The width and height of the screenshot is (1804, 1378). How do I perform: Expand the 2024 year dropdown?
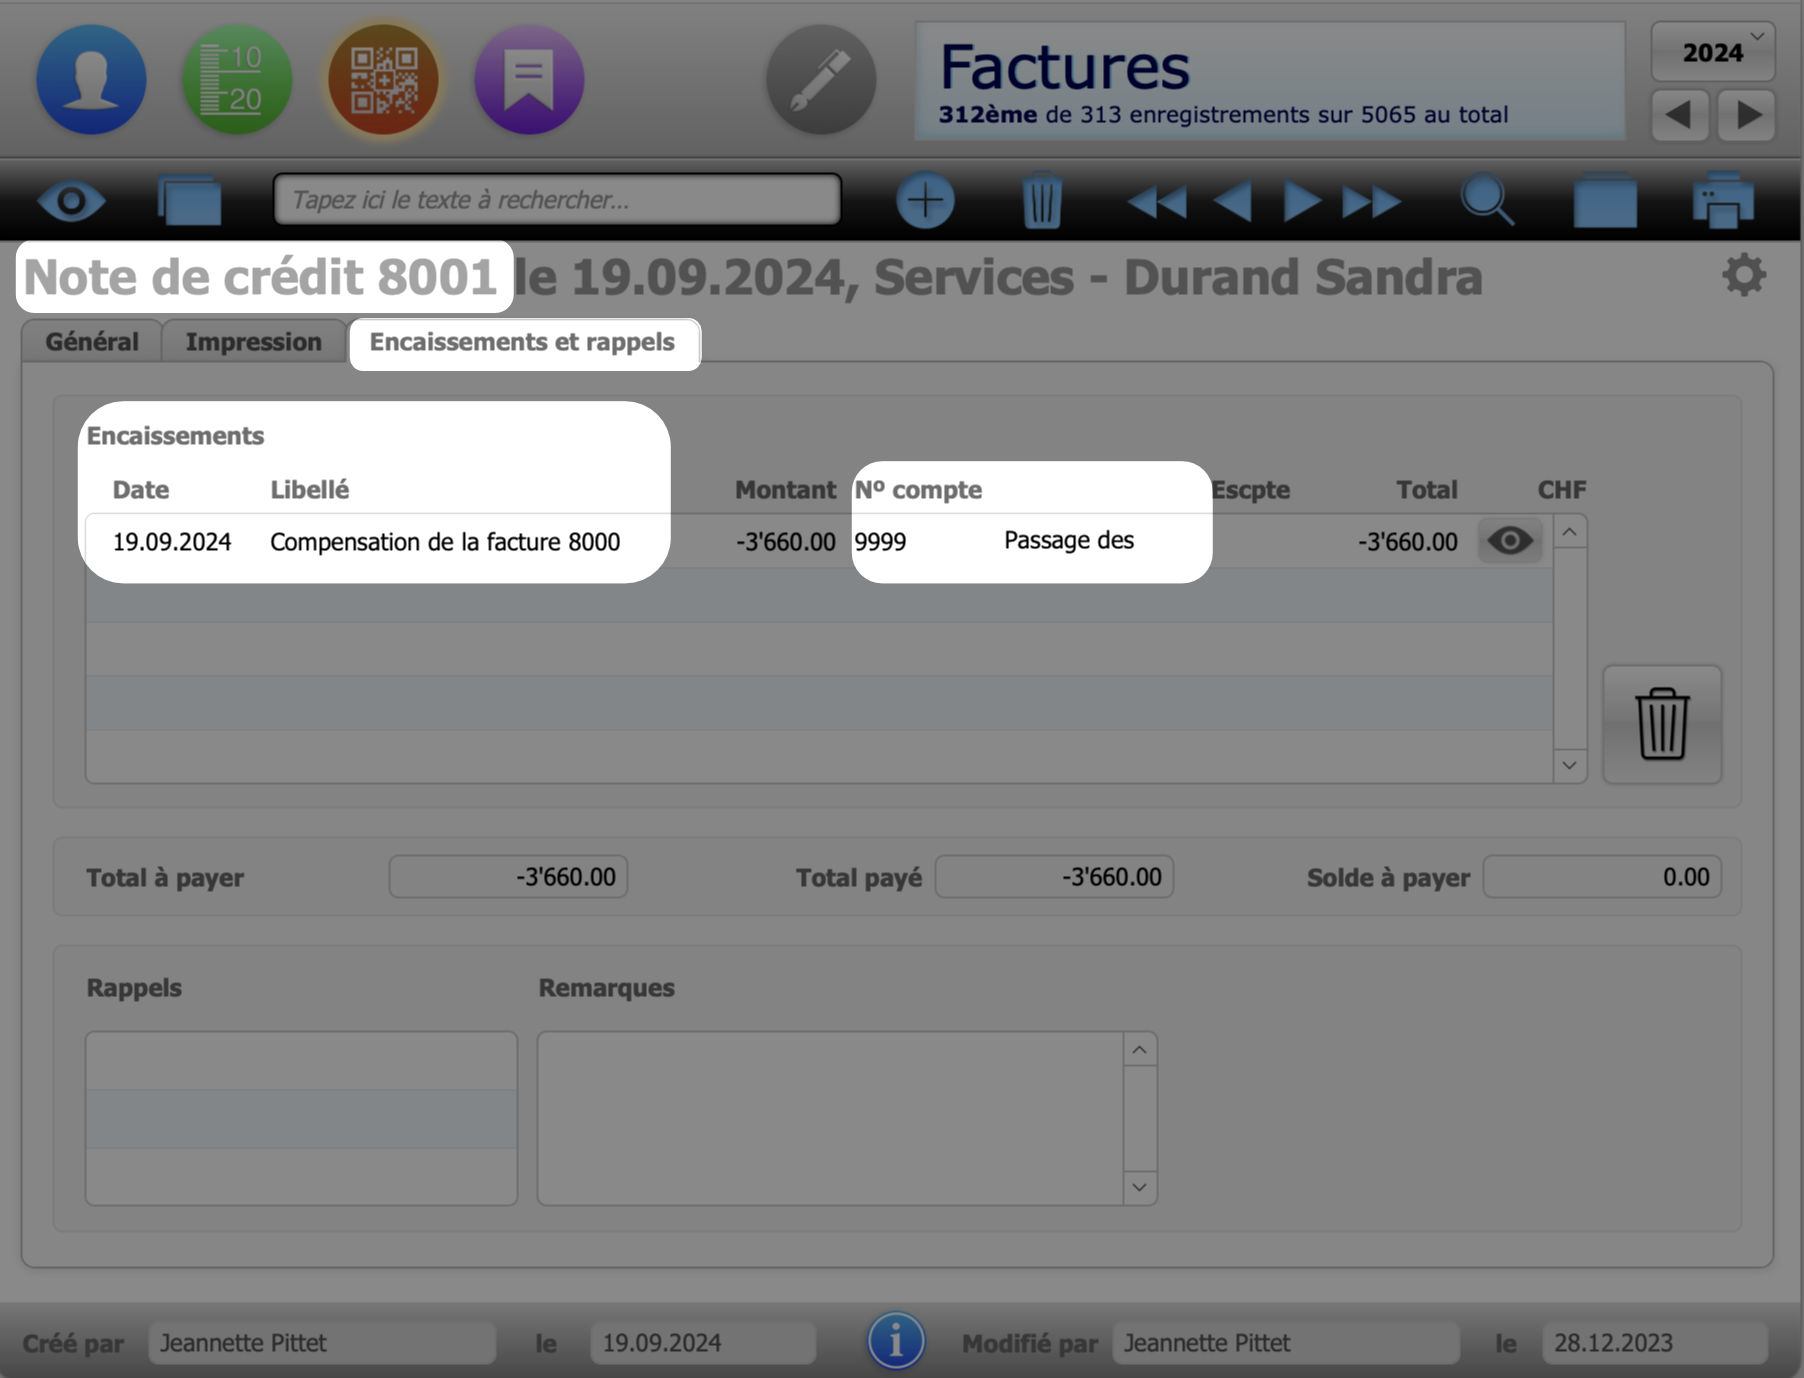[1712, 52]
